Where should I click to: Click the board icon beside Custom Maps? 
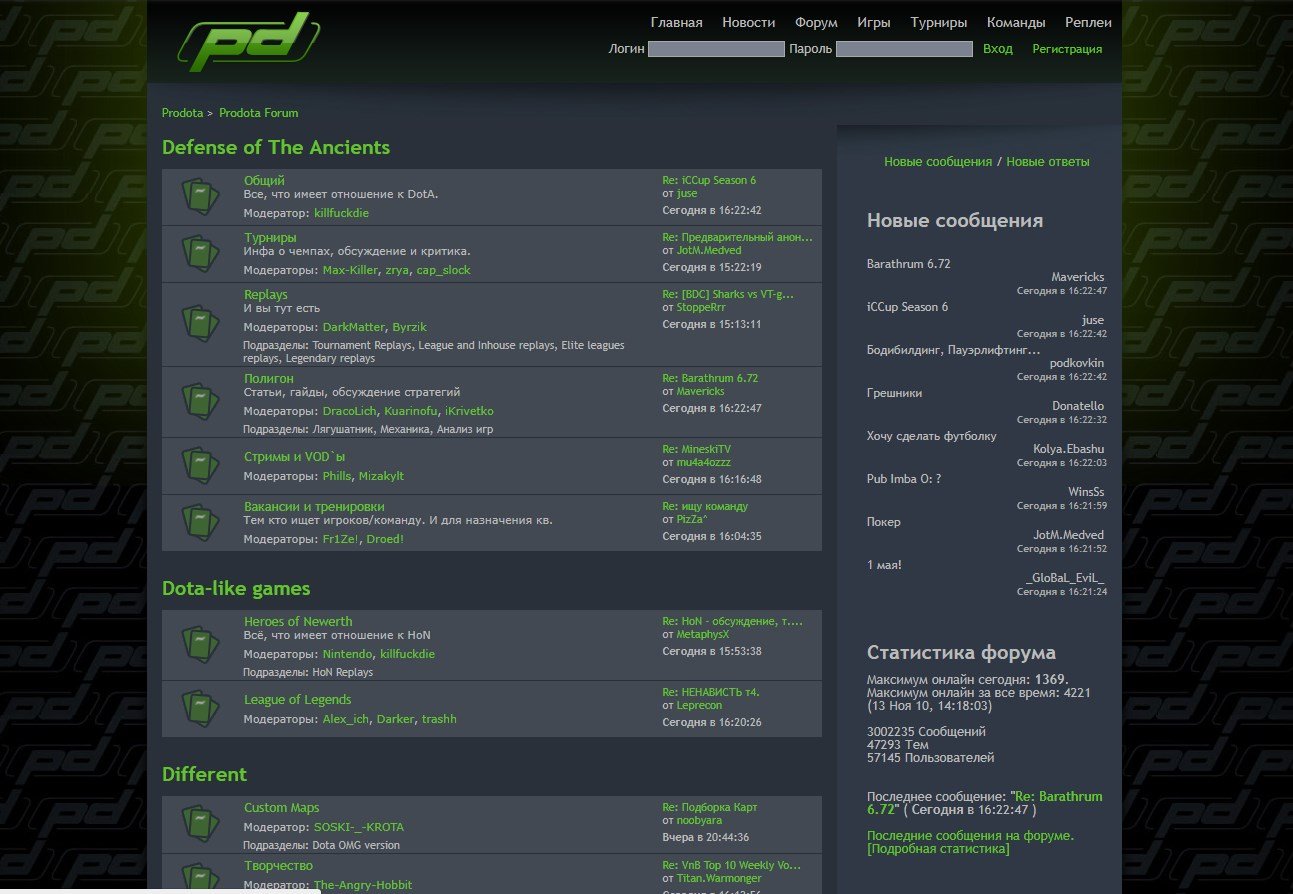[x=201, y=823]
